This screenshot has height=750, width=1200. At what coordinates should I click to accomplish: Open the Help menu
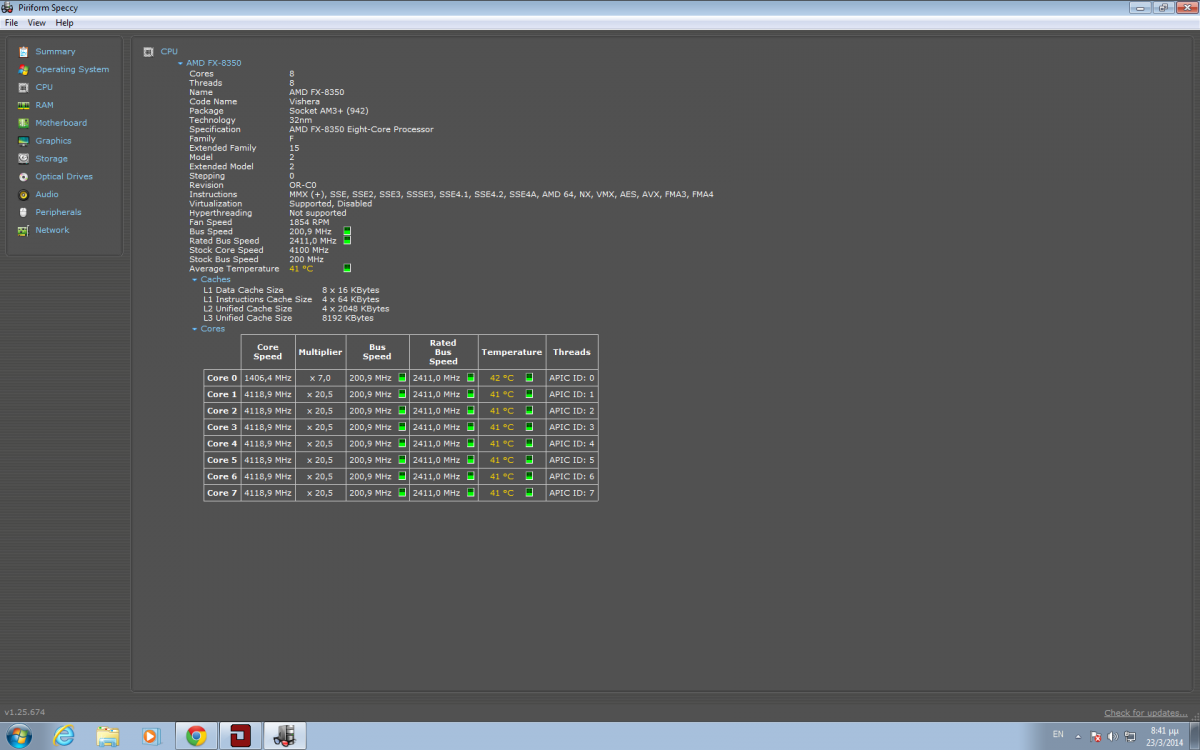[x=65, y=22]
